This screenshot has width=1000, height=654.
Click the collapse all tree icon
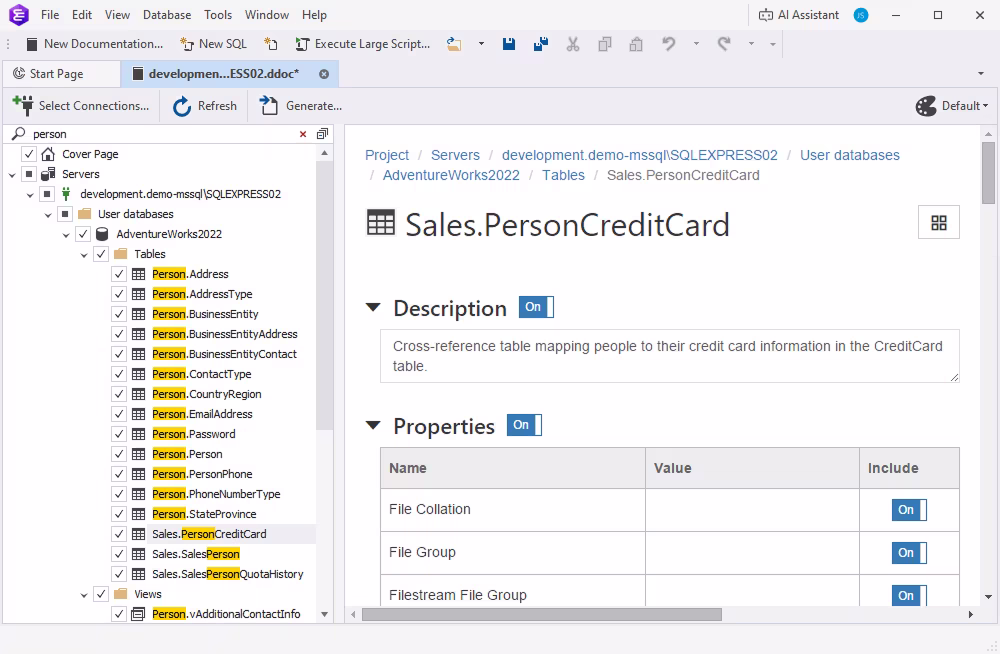tap(322, 134)
